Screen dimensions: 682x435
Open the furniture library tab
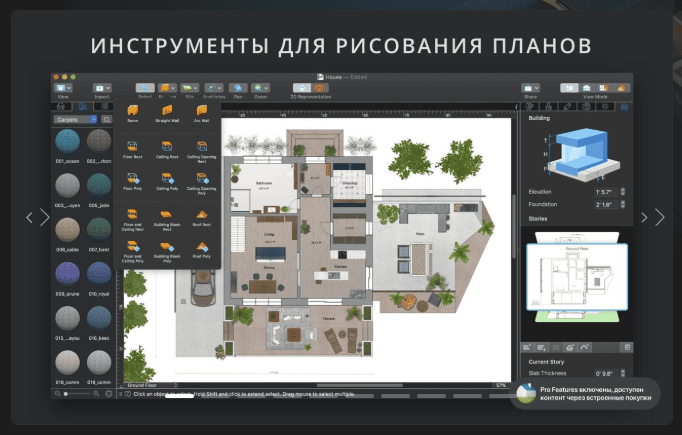(61, 107)
